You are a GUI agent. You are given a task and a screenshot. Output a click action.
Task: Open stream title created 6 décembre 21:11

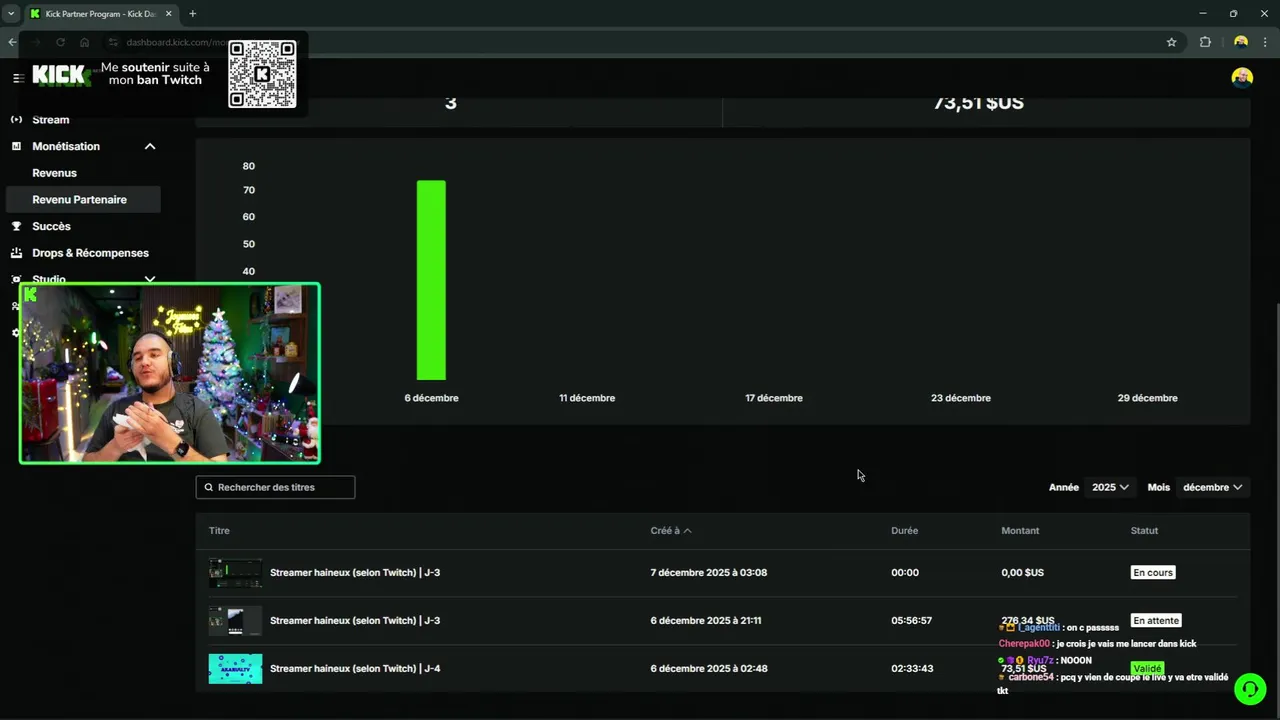(355, 621)
